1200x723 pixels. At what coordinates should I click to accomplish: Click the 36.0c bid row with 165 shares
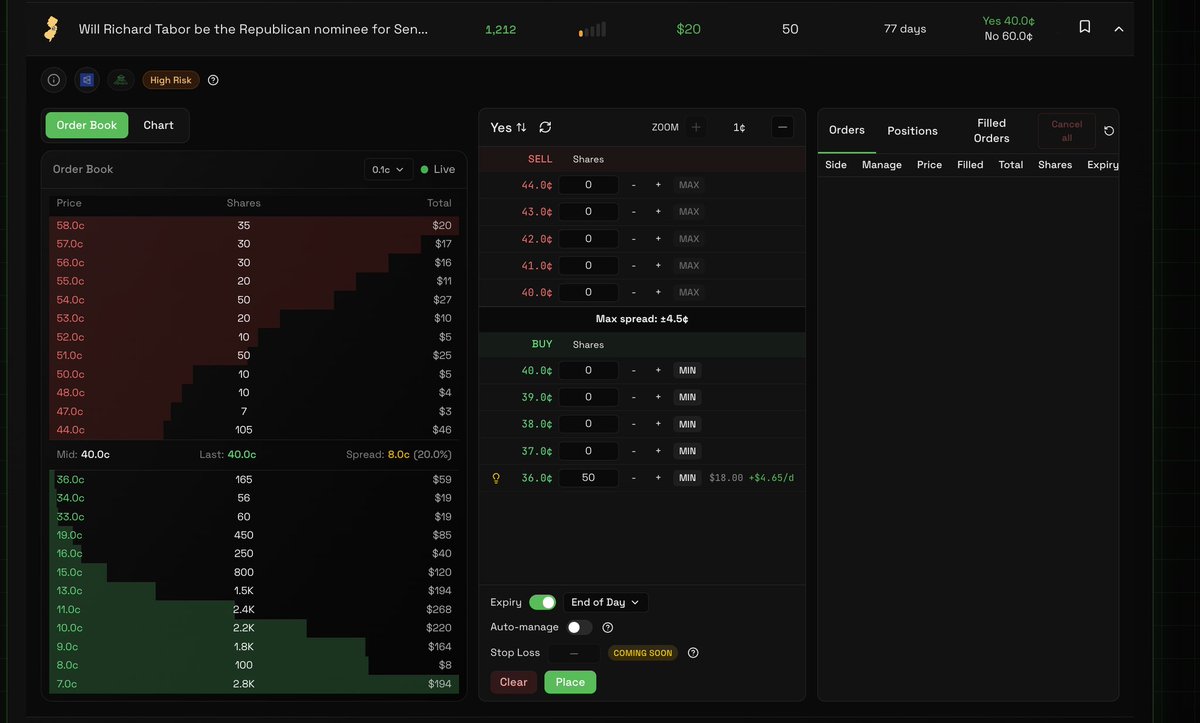click(x=254, y=480)
